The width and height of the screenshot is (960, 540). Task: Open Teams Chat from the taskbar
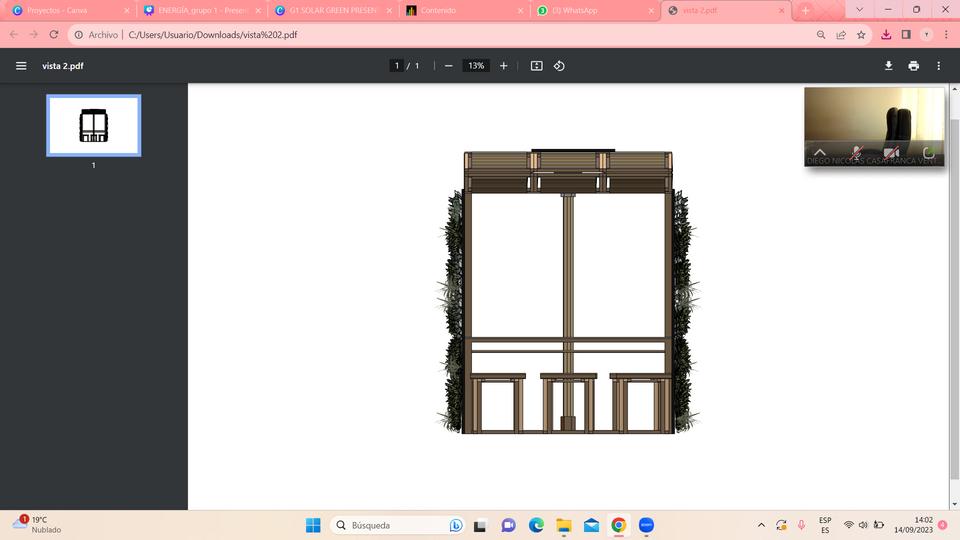click(508, 525)
